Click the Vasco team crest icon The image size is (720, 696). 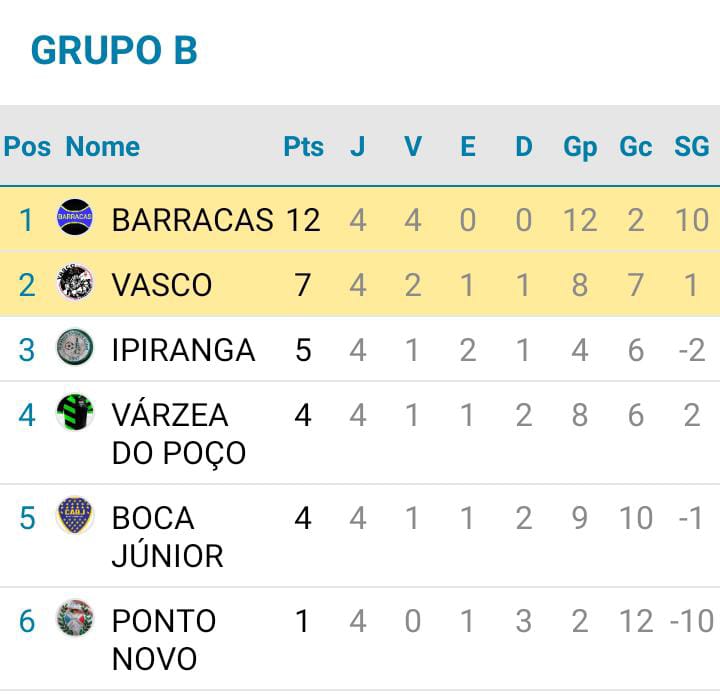click(75, 282)
